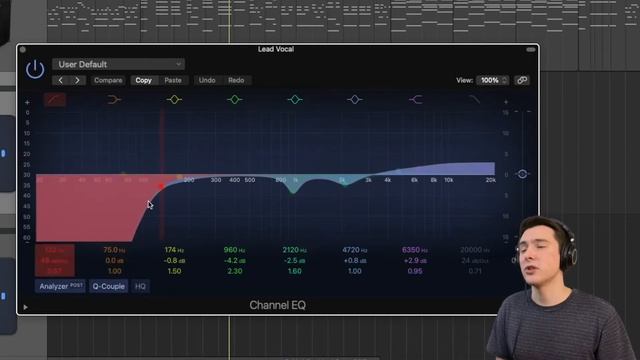The image size is (640, 360).
Task: Expand the disclosure triangle at plugin bottom-left
Action: pos(25,307)
